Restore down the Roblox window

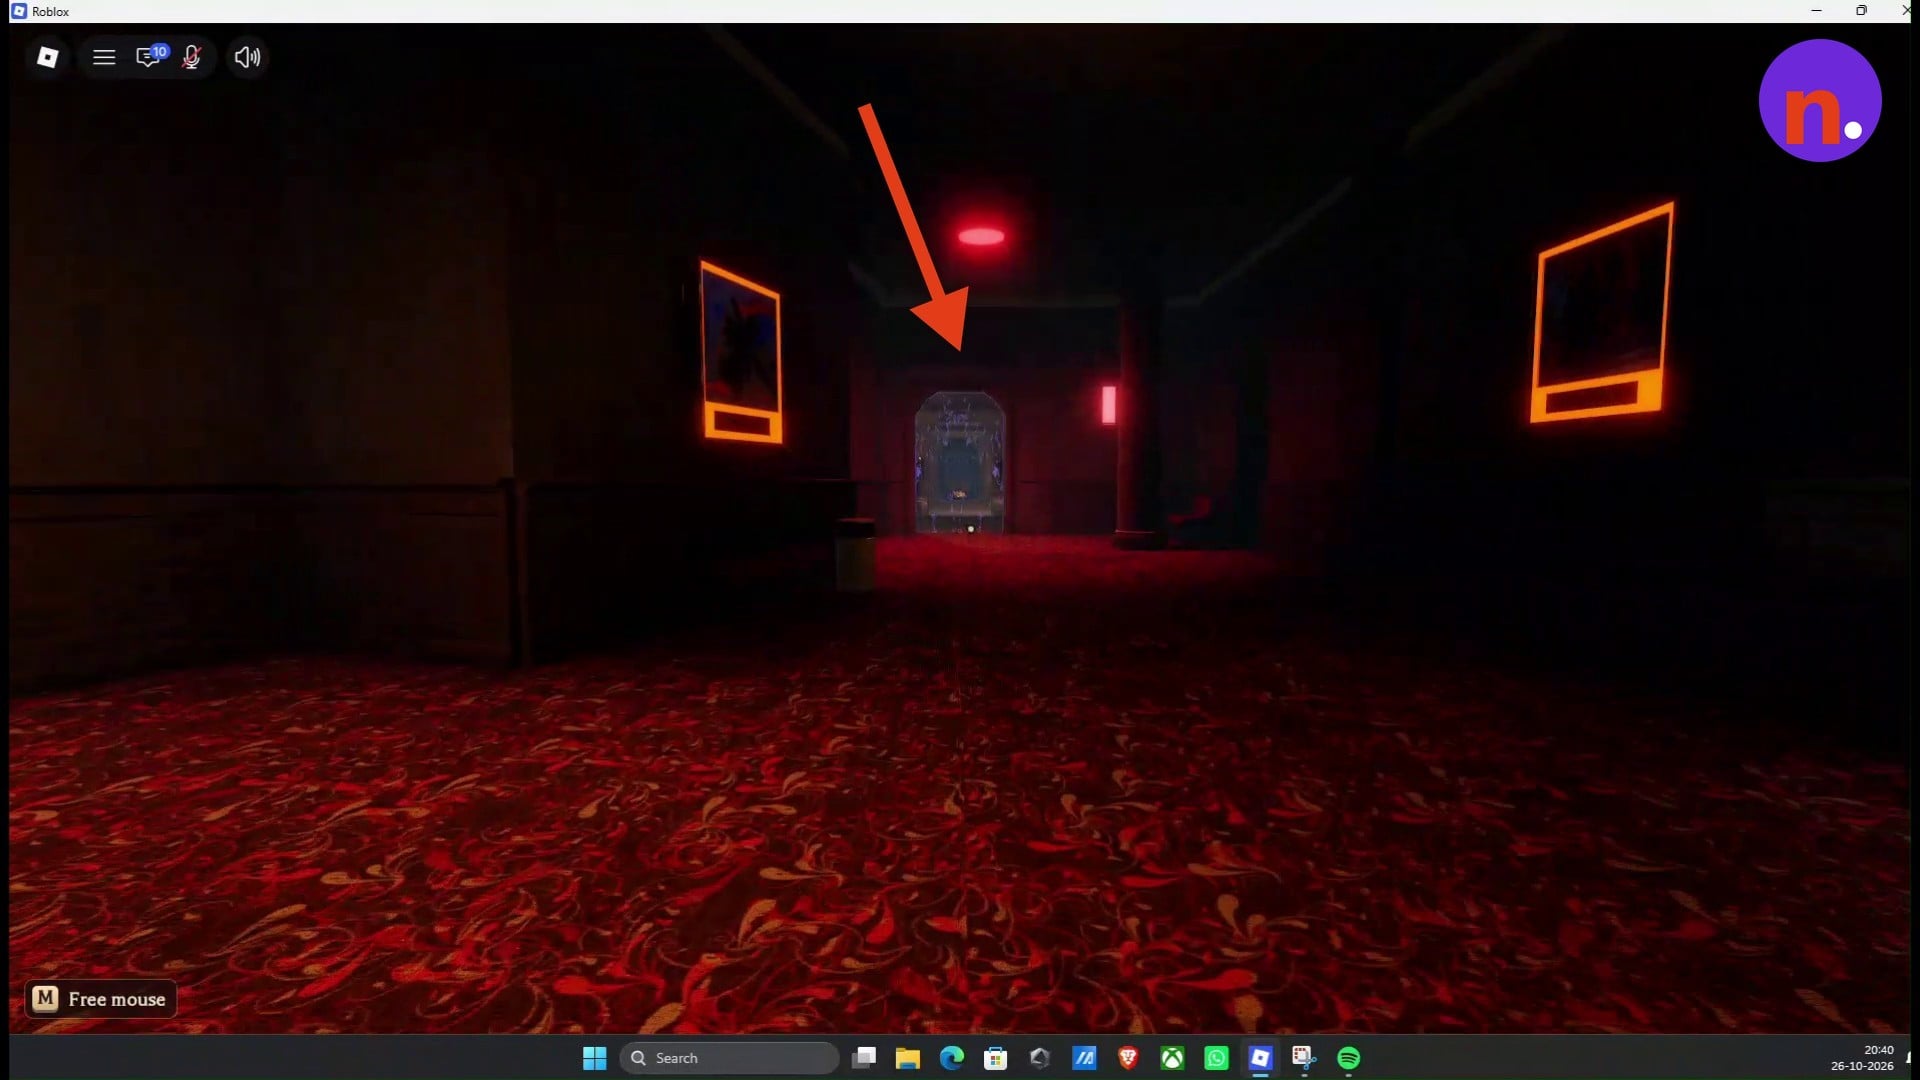pyautogui.click(x=1861, y=11)
